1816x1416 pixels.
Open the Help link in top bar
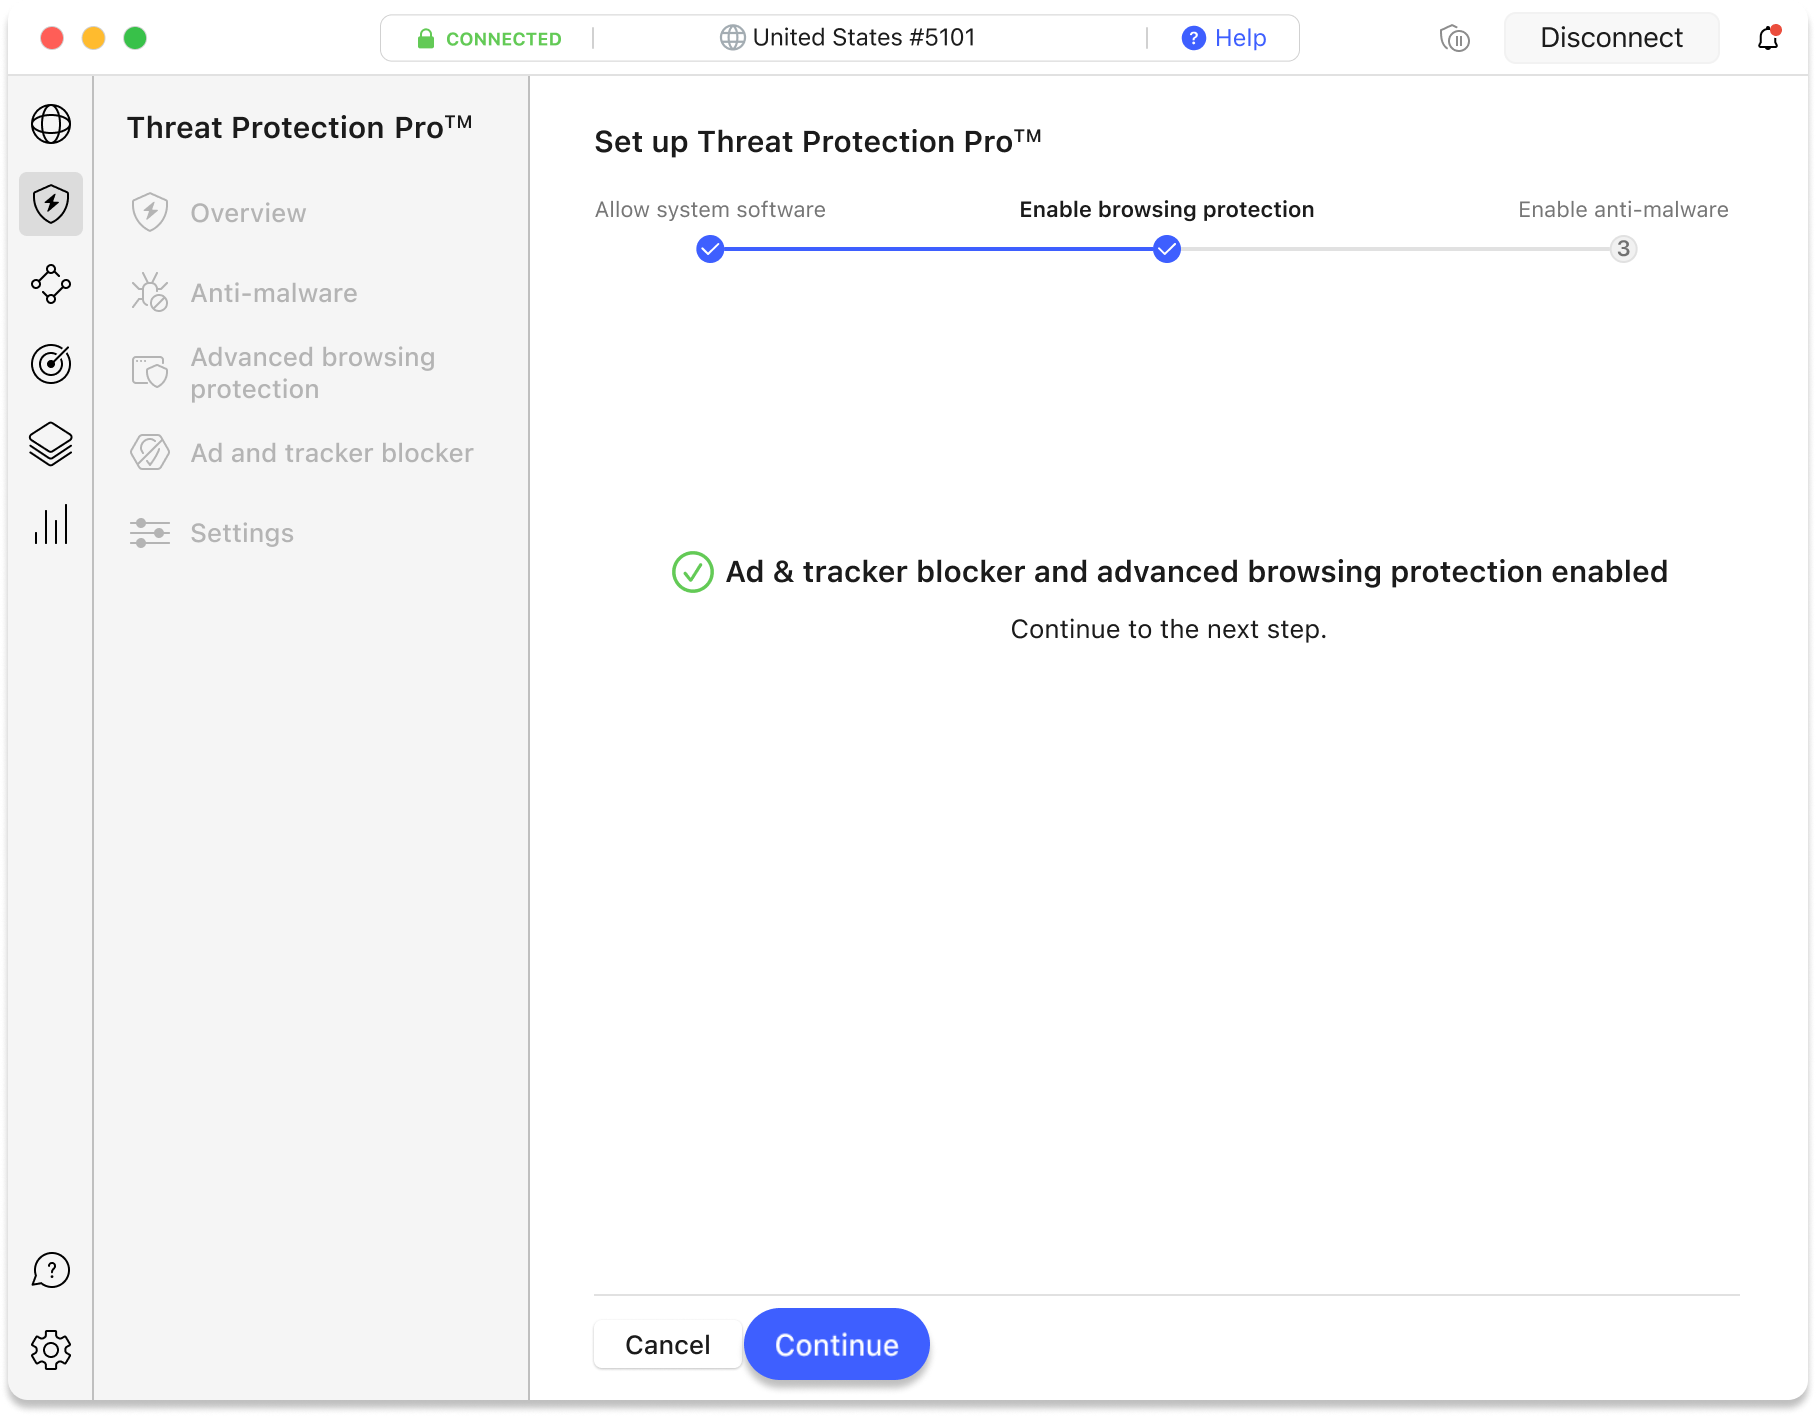point(1224,38)
